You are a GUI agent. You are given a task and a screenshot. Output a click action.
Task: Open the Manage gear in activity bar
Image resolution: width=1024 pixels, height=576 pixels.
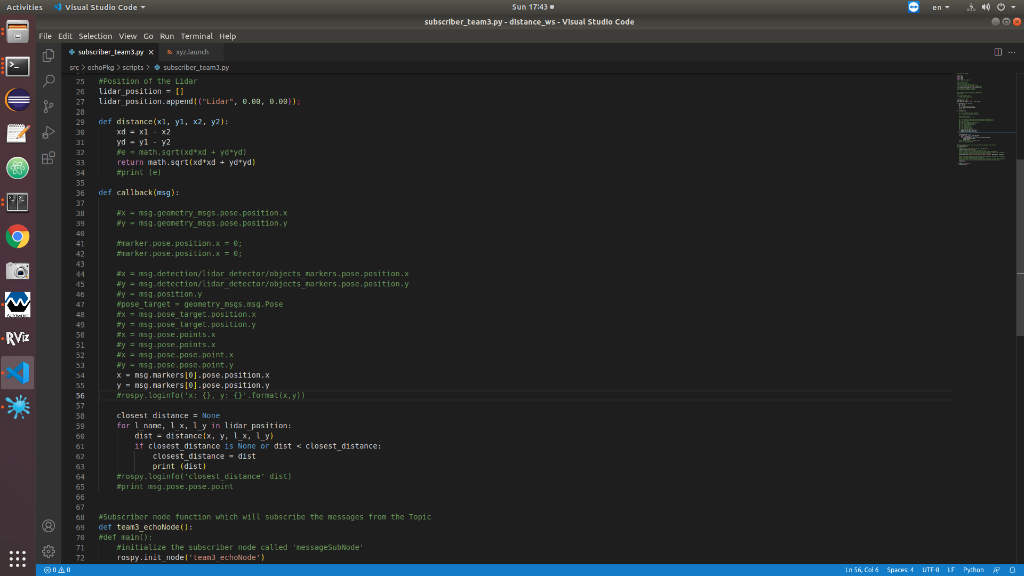[x=48, y=552]
